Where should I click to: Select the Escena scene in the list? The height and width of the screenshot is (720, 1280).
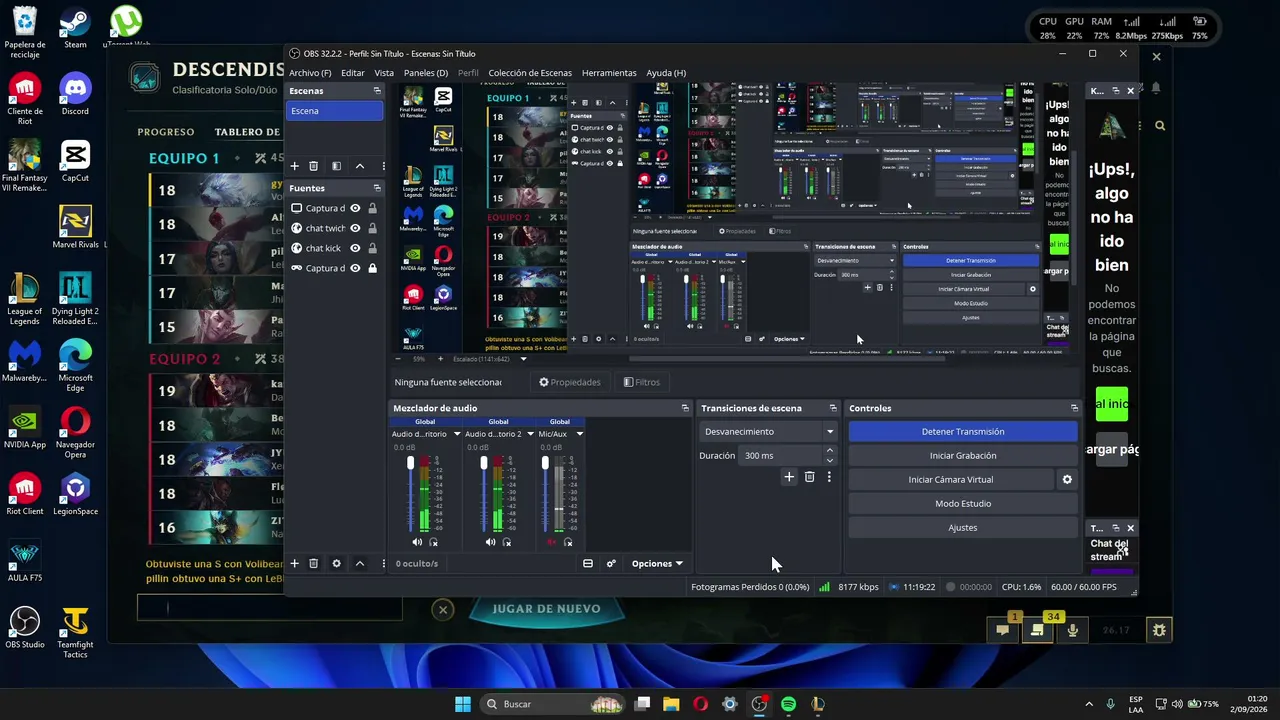pyautogui.click(x=335, y=111)
